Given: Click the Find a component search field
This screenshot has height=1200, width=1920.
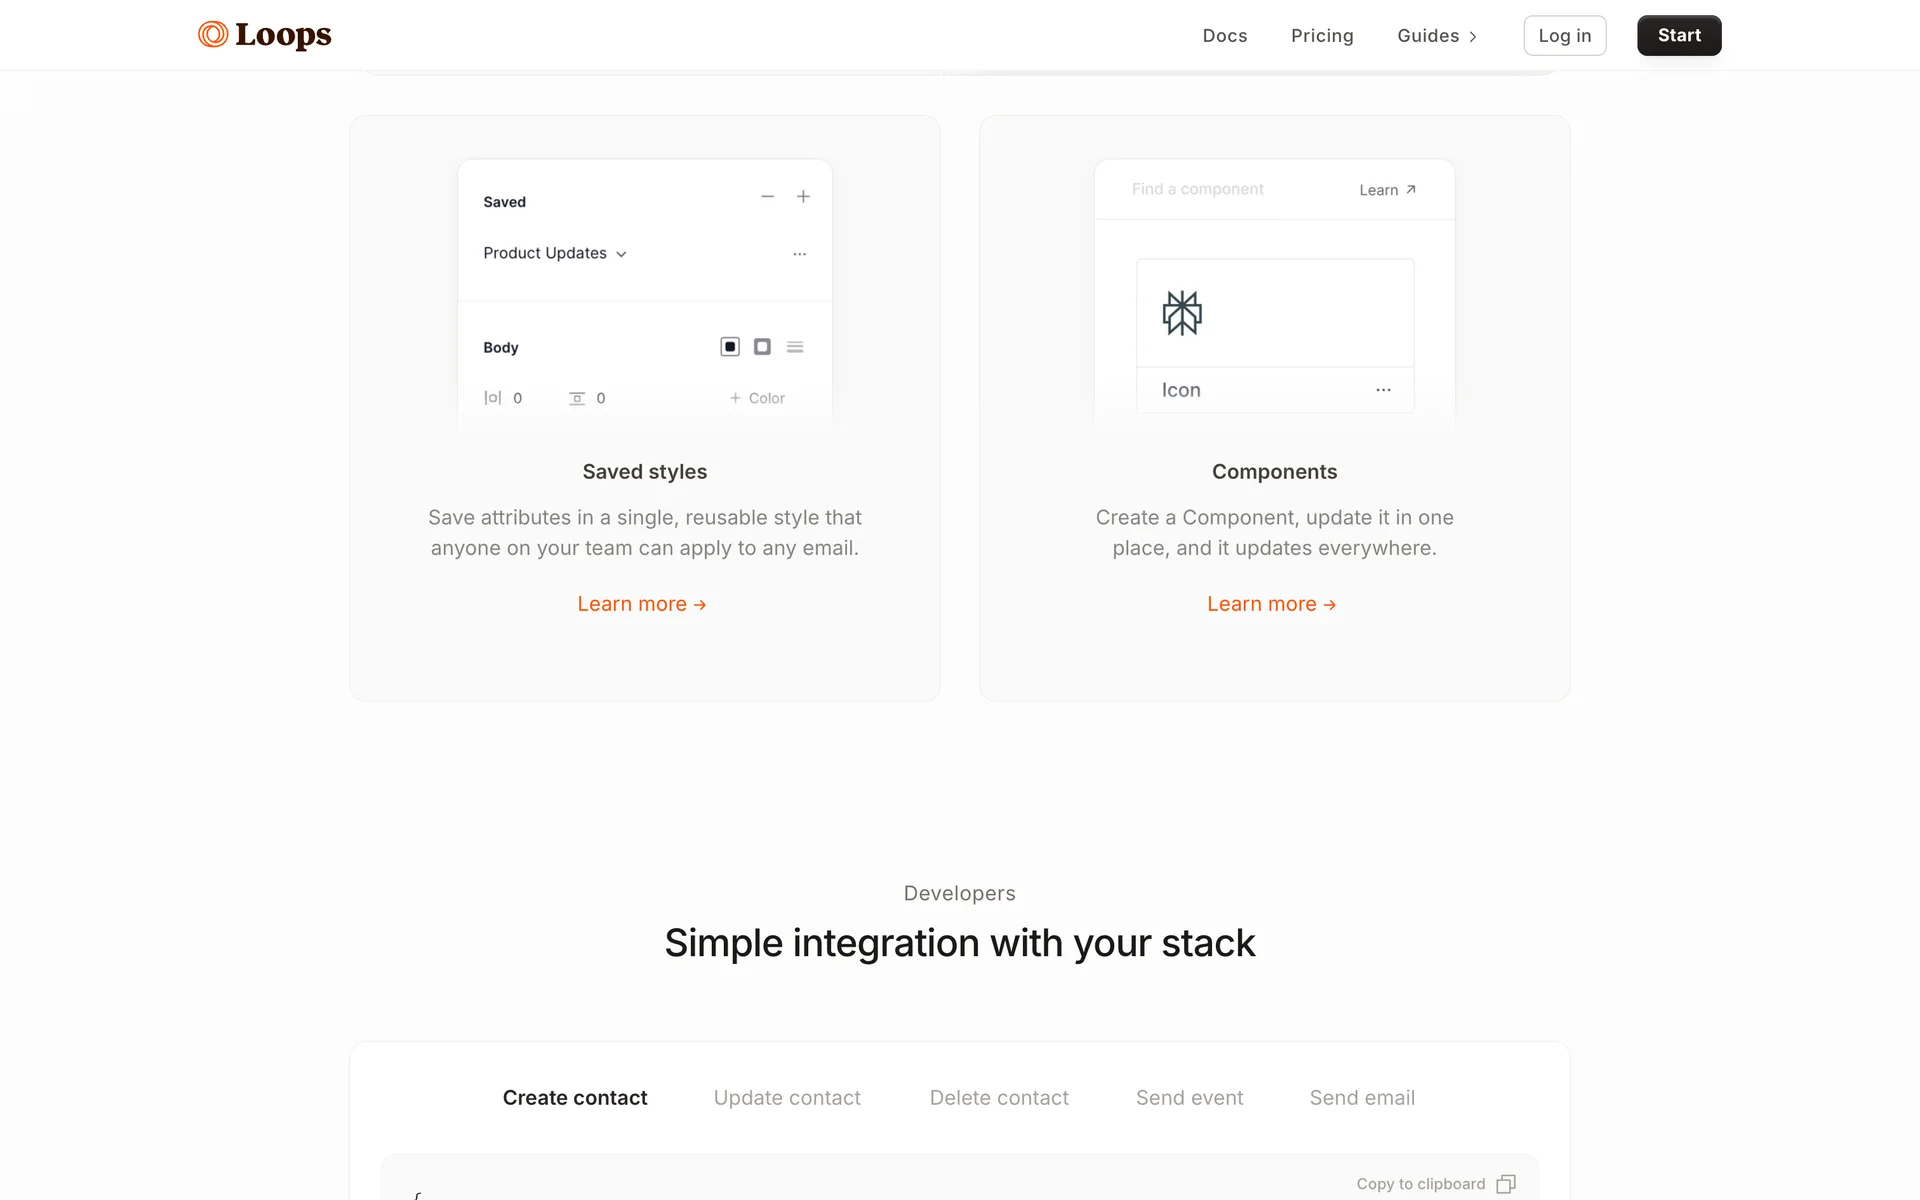Looking at the screenshot, I should tap(1198, 189).
